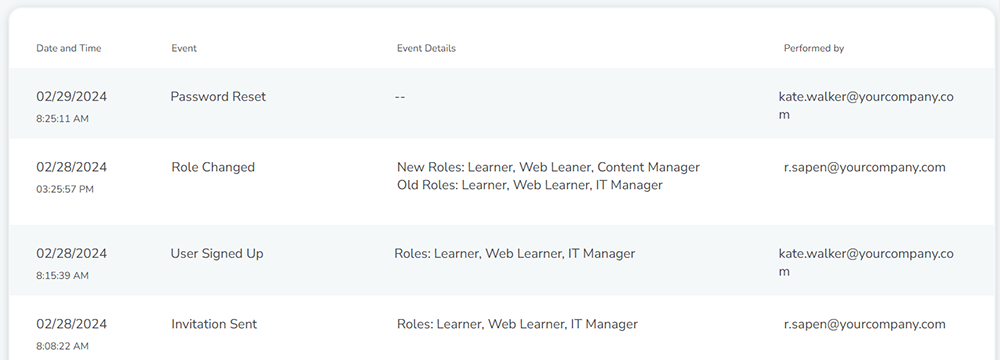The width and height of the screenshot is (1000, 360).
Task: Open r.sapen email in Invitation Sent row
Action: 864,324
